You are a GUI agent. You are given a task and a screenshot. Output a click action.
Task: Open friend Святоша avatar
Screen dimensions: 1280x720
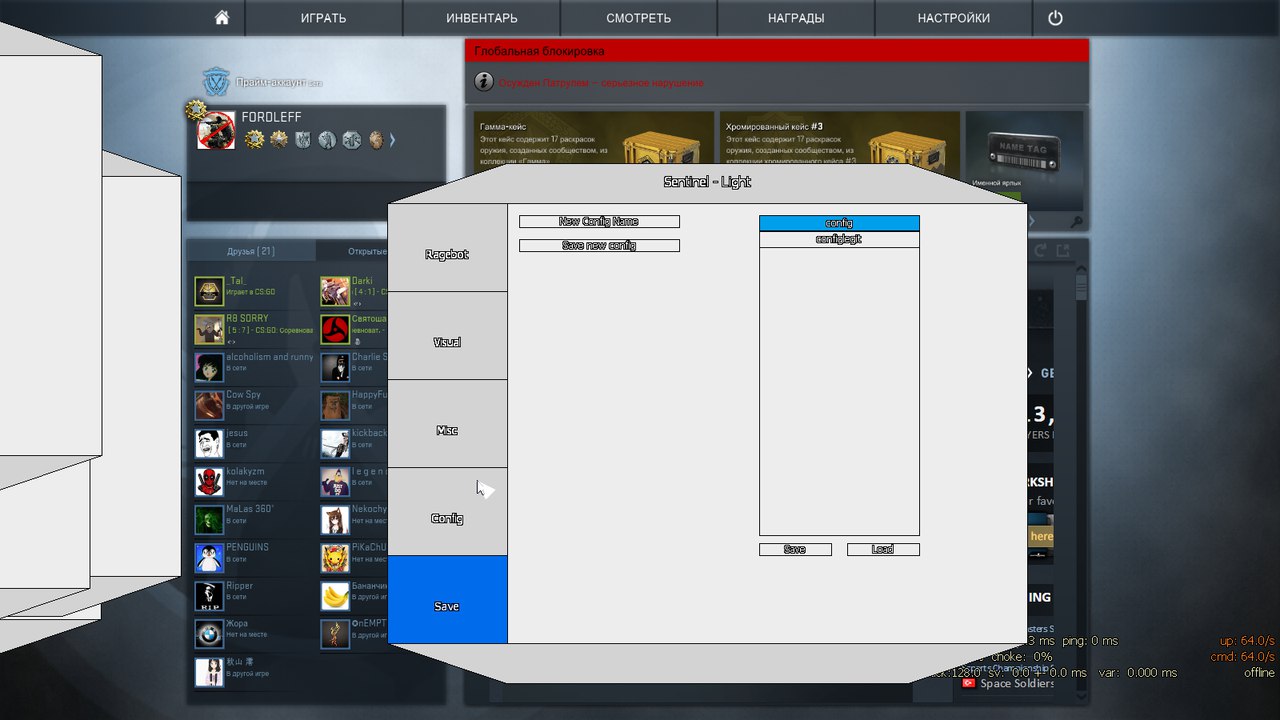pos(335,329)
